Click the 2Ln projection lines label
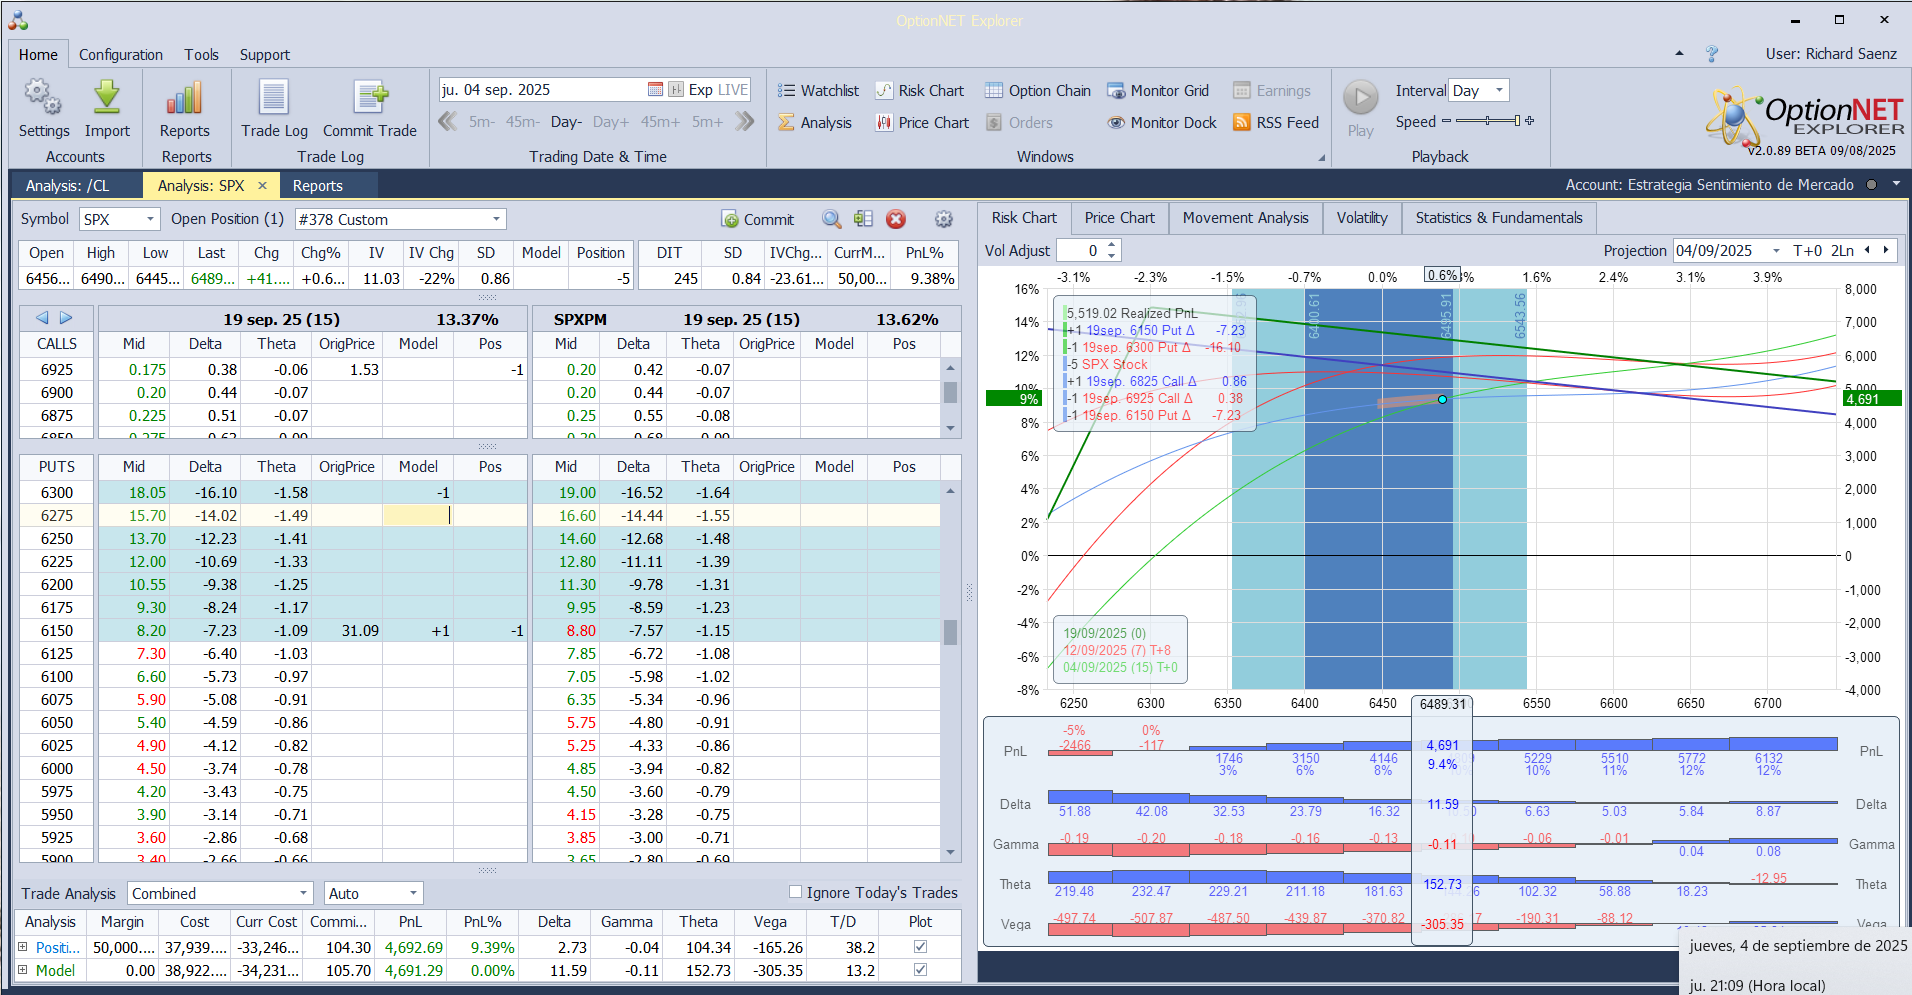 click(1842, 251)
